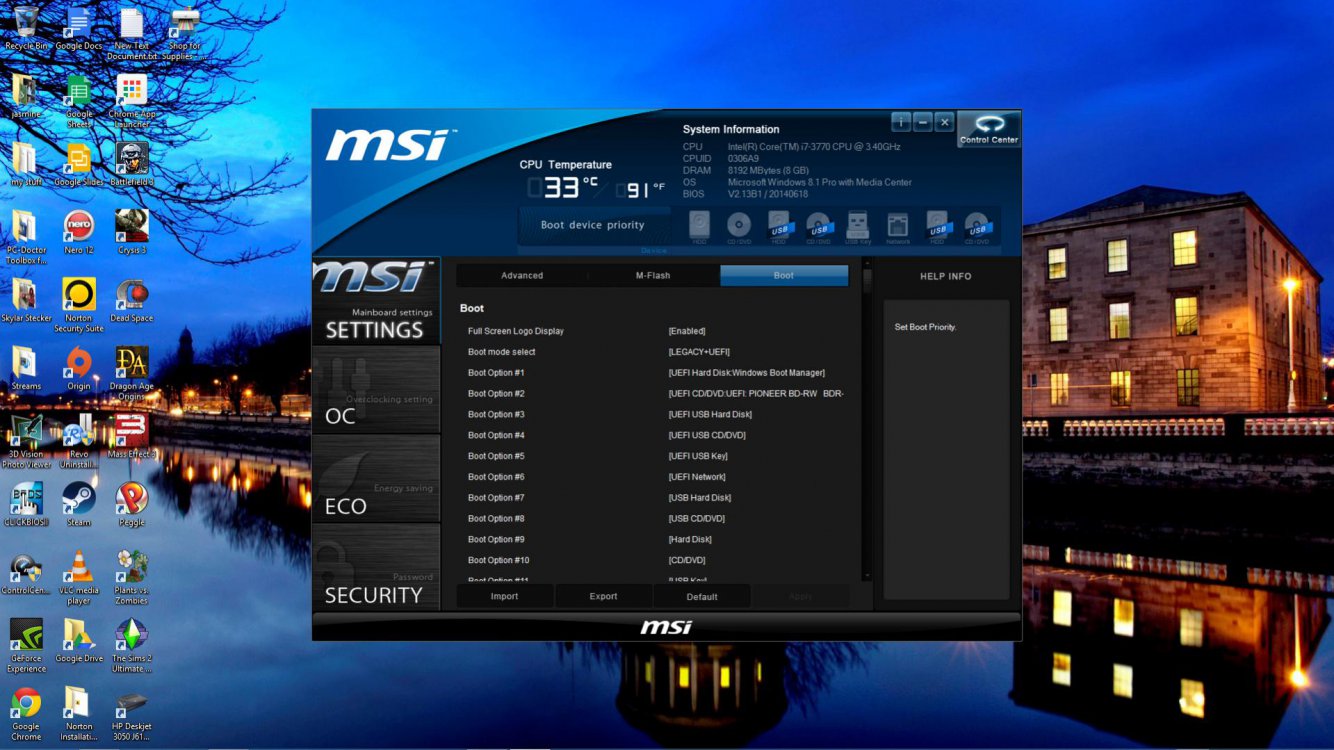Change Boot Option #6 [UEFI Network]
Screen dimensions: 1334x750
tap(697, 477)
